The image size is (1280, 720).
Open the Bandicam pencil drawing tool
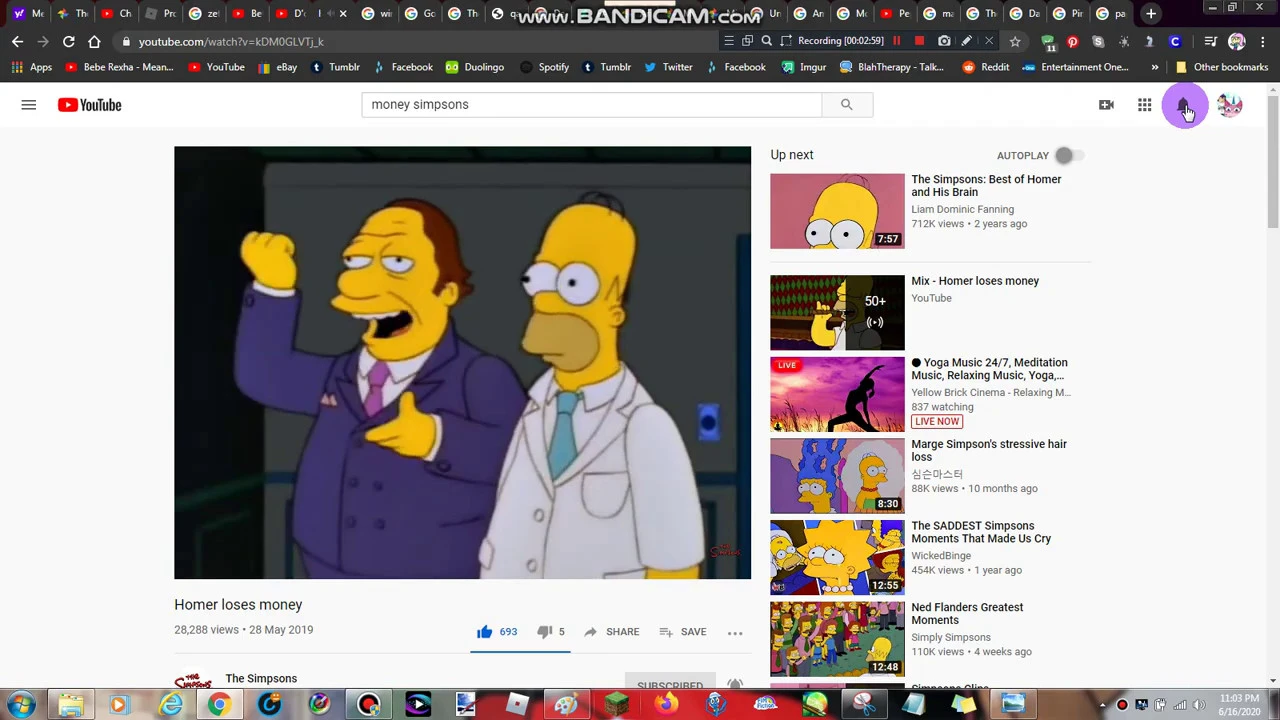coord(966,41)
